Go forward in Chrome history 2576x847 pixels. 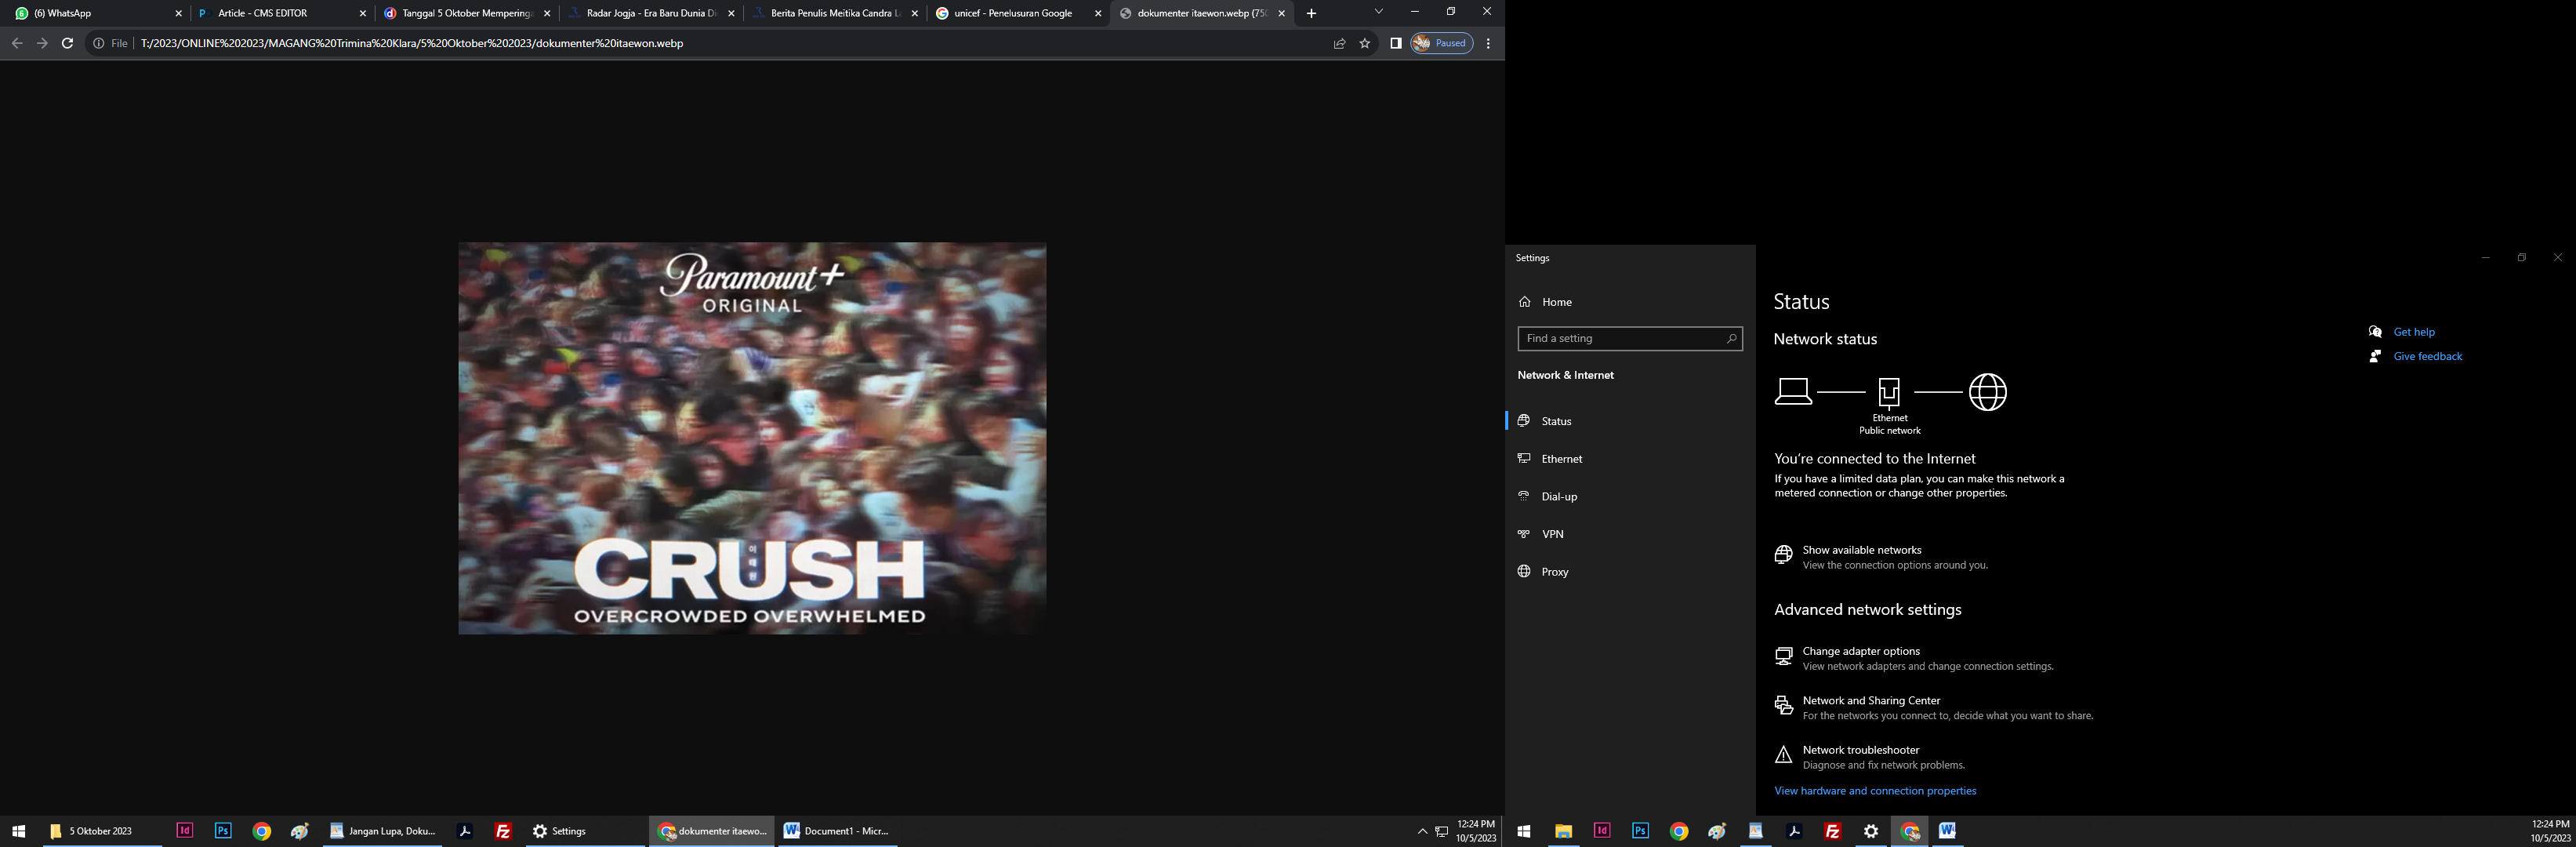42,43
